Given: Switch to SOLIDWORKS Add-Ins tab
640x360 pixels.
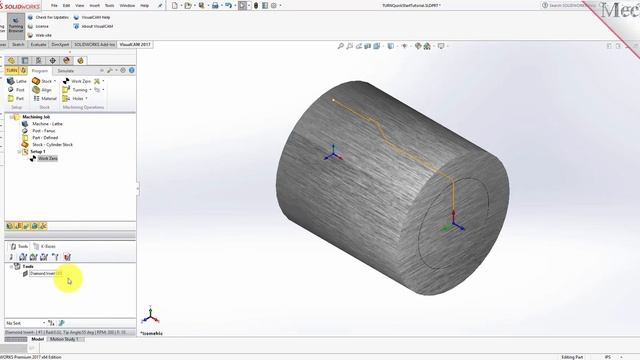Looking at the screenshot, I should (94, 44).
